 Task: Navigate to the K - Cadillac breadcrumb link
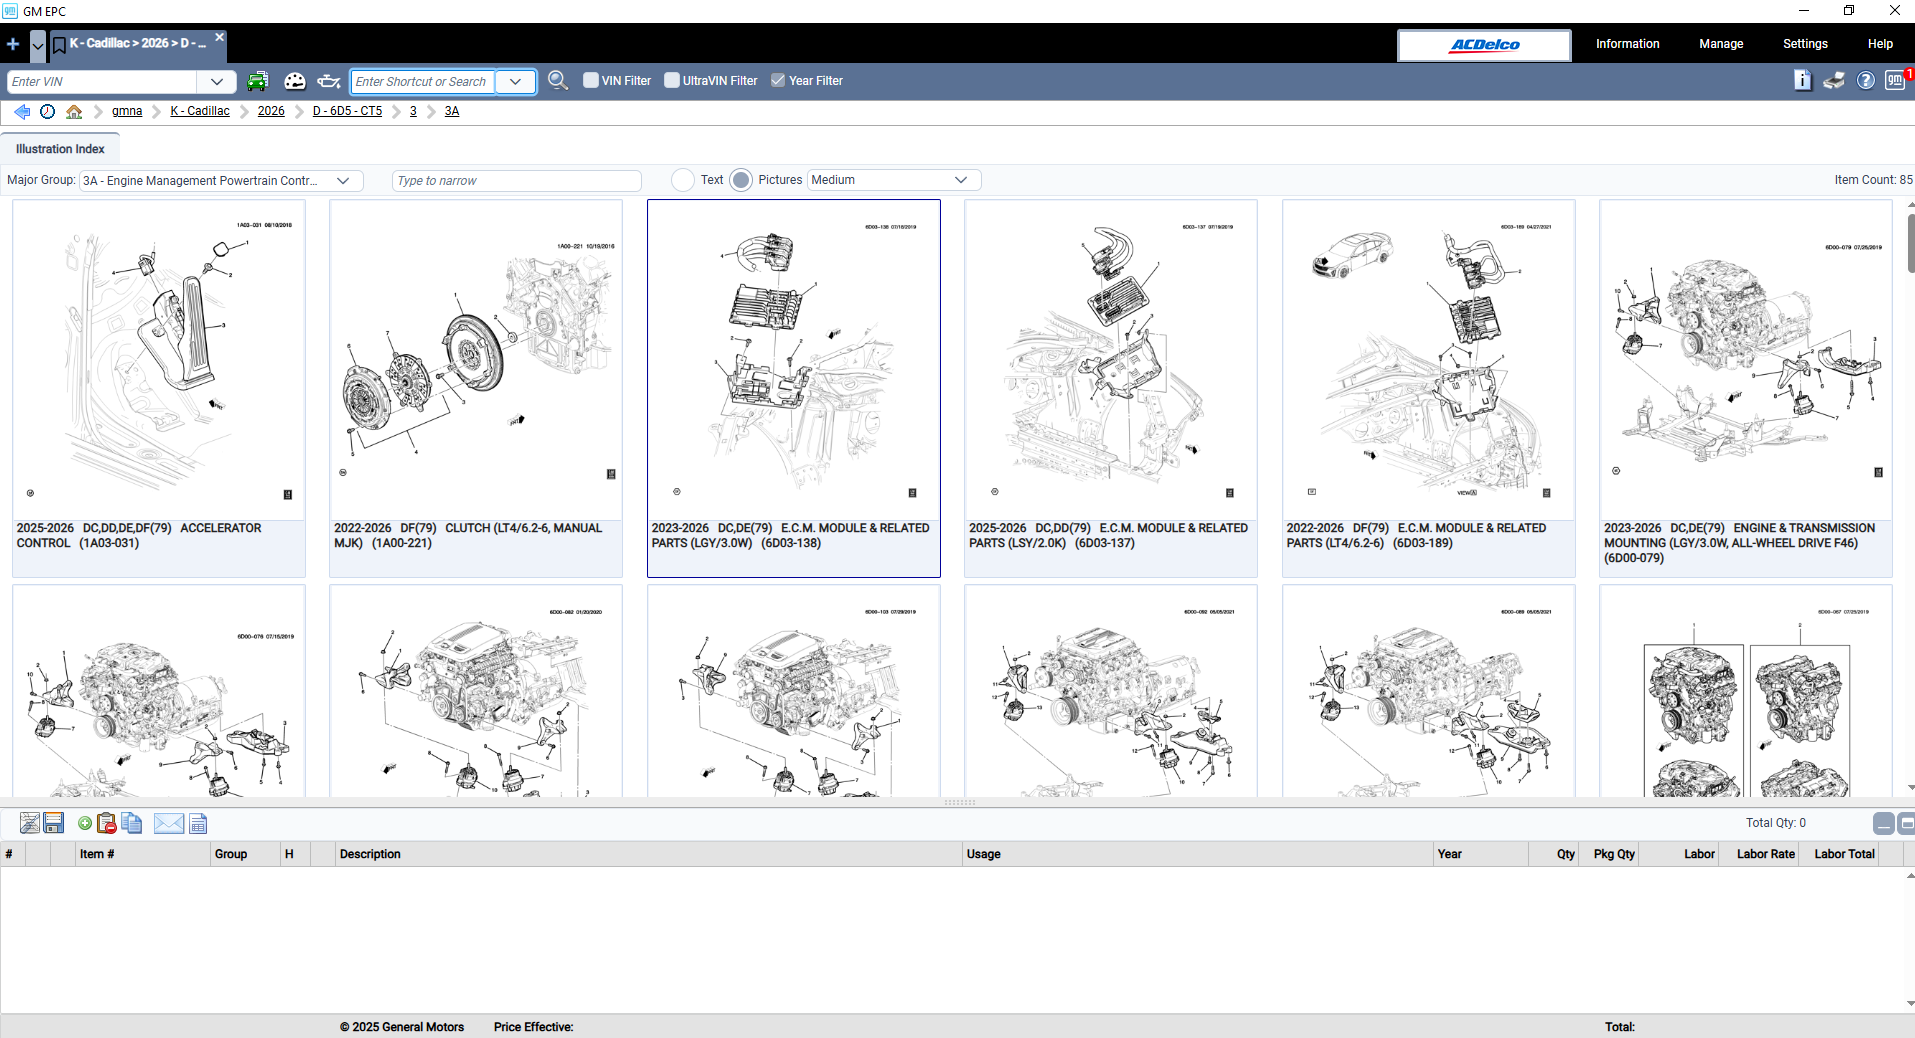199,111
